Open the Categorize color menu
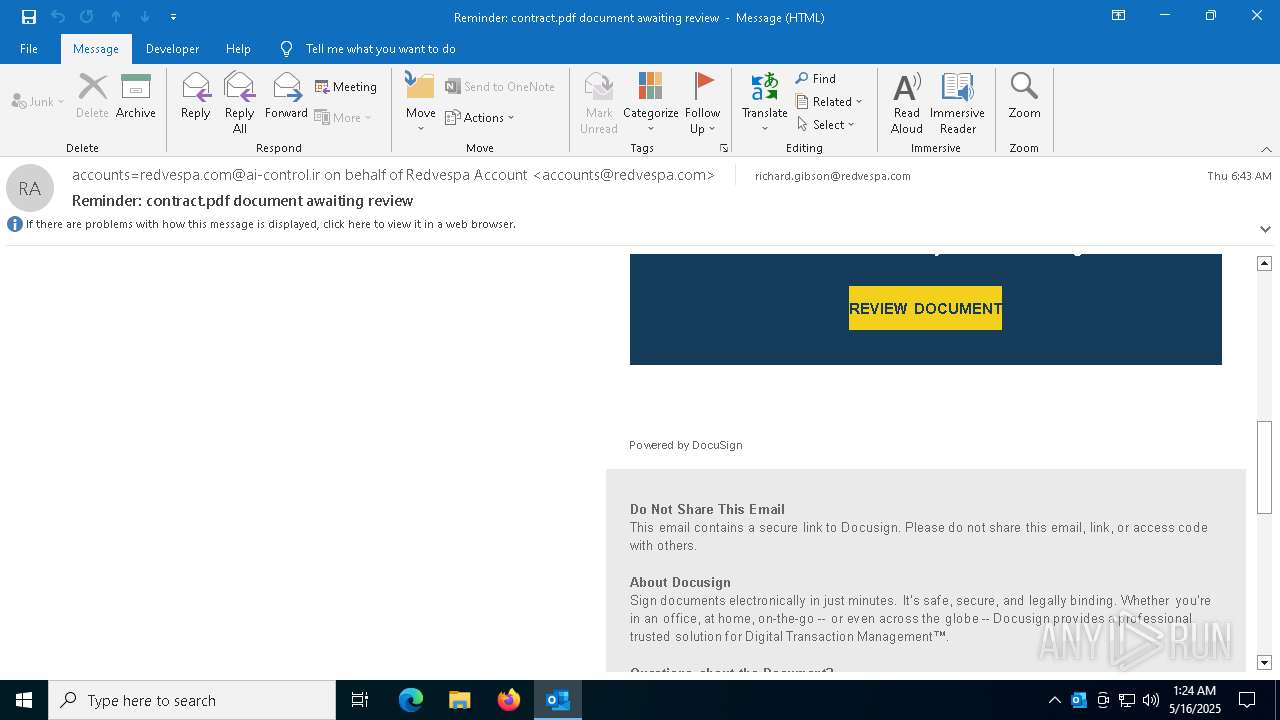This screenshot has width=1280, height=720. click(651, 102)
